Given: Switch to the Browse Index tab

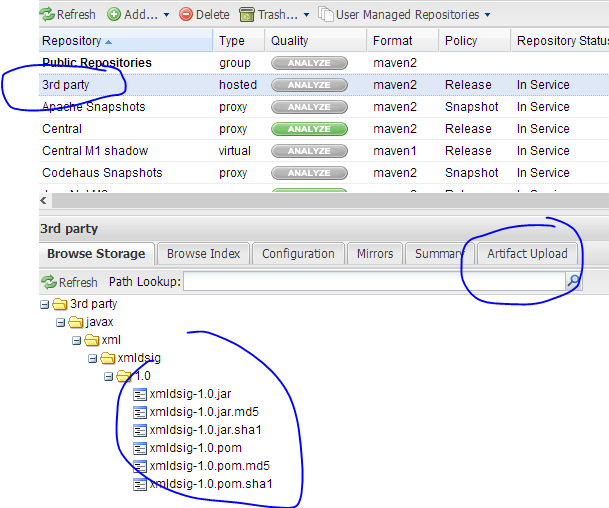Looking at the screenshot, I should point(204,254).
